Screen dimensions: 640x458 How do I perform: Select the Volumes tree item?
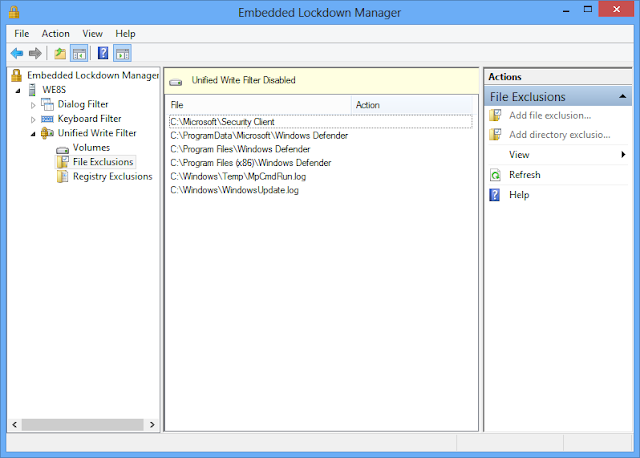(91, 147)
